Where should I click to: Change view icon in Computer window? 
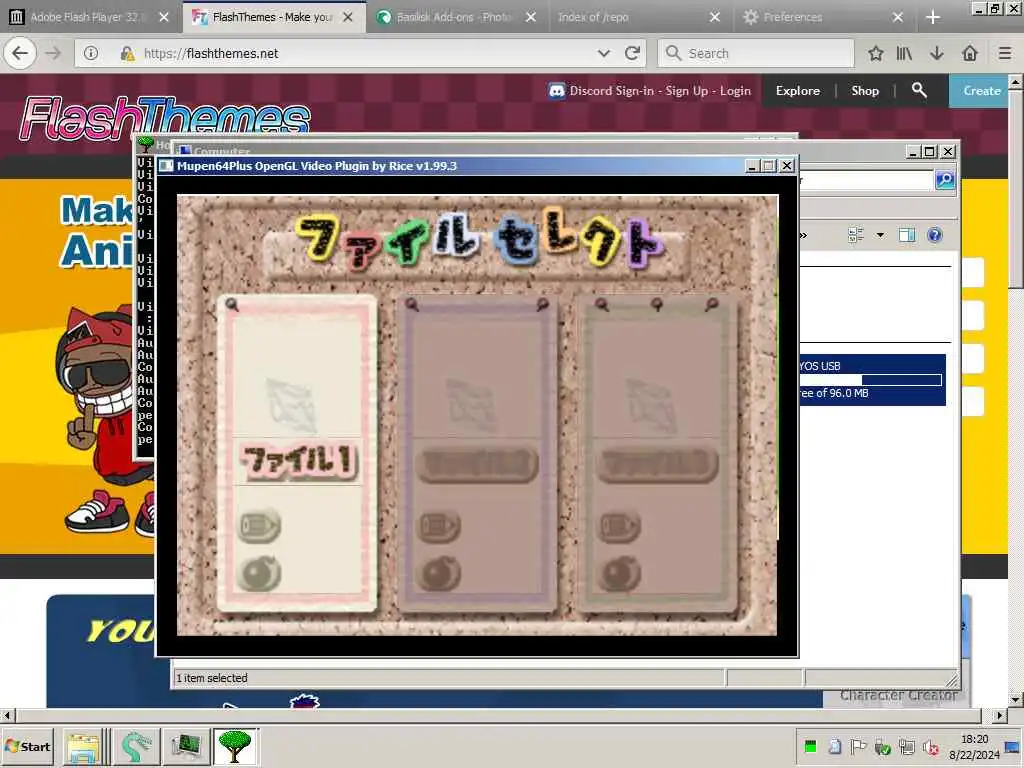tap(856, 235)
